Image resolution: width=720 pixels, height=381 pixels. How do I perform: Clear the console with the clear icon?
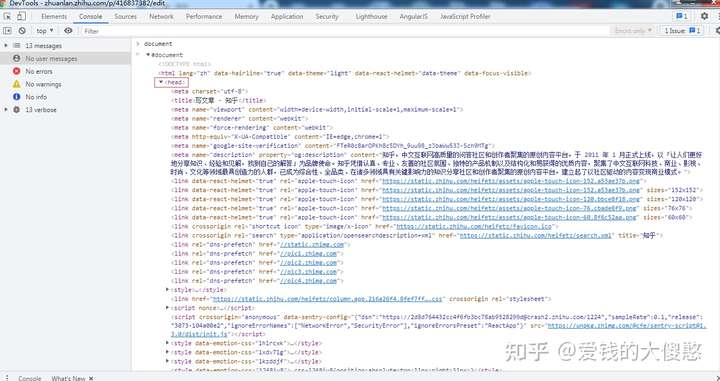click(x=22, y=31)
